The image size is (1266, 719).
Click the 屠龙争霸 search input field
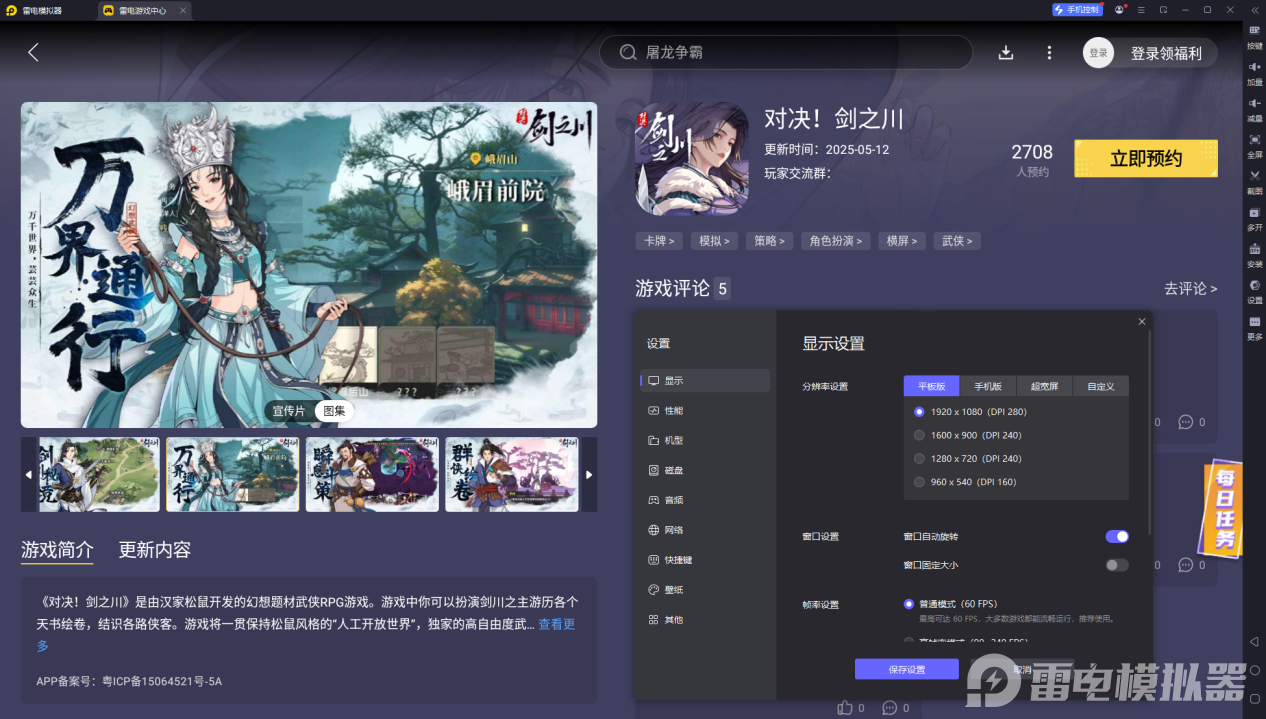786,52
